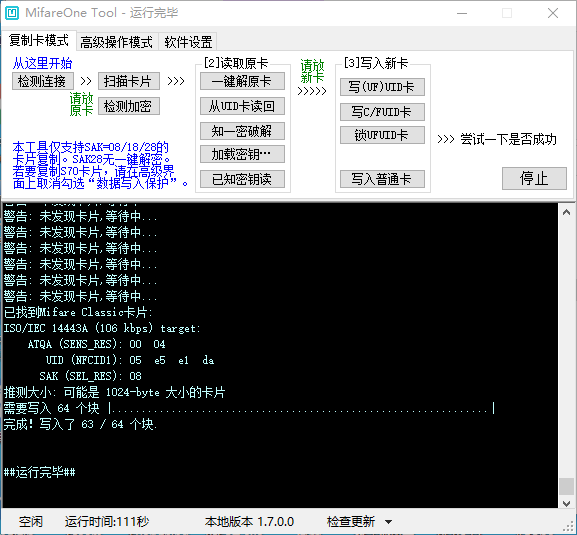This screenshot has width=577, height=535.
Task: Click the ATQA (SENS_RES) log line
Action: pos(97,344)
